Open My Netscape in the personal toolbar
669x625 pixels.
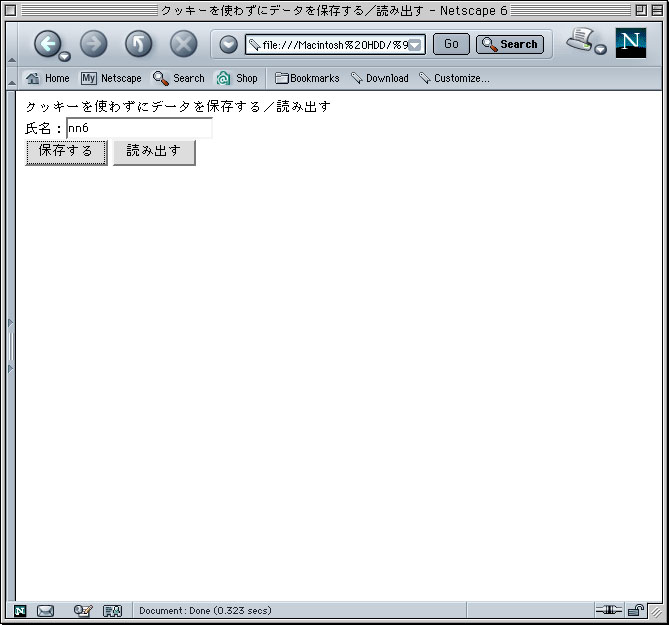[x=111, y=78]
